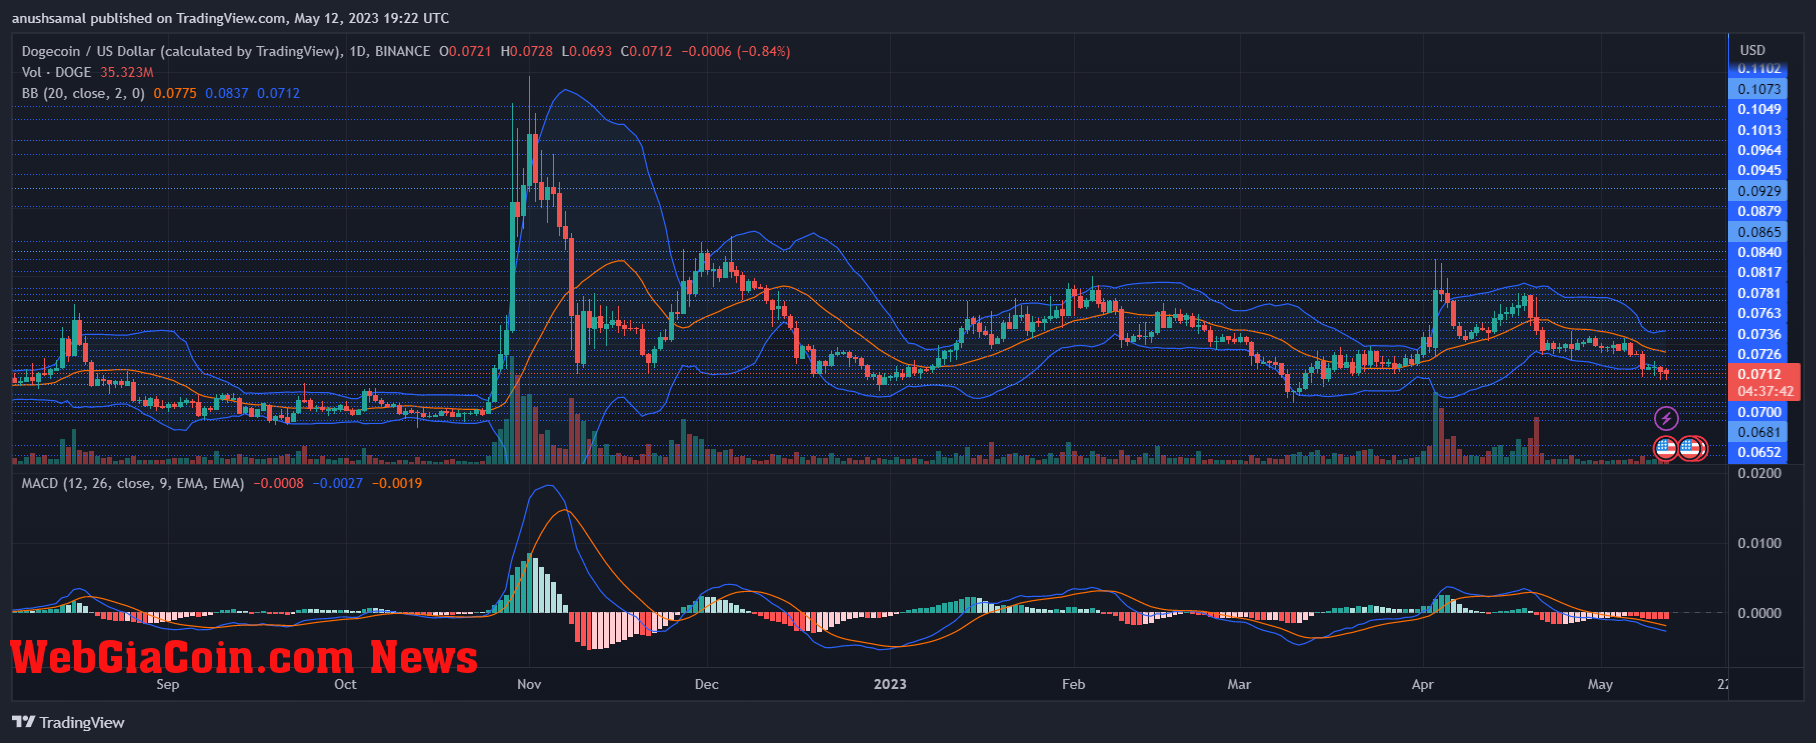
Task: Select the Vol · DOGE indicator legend
Action: [56, 72]
